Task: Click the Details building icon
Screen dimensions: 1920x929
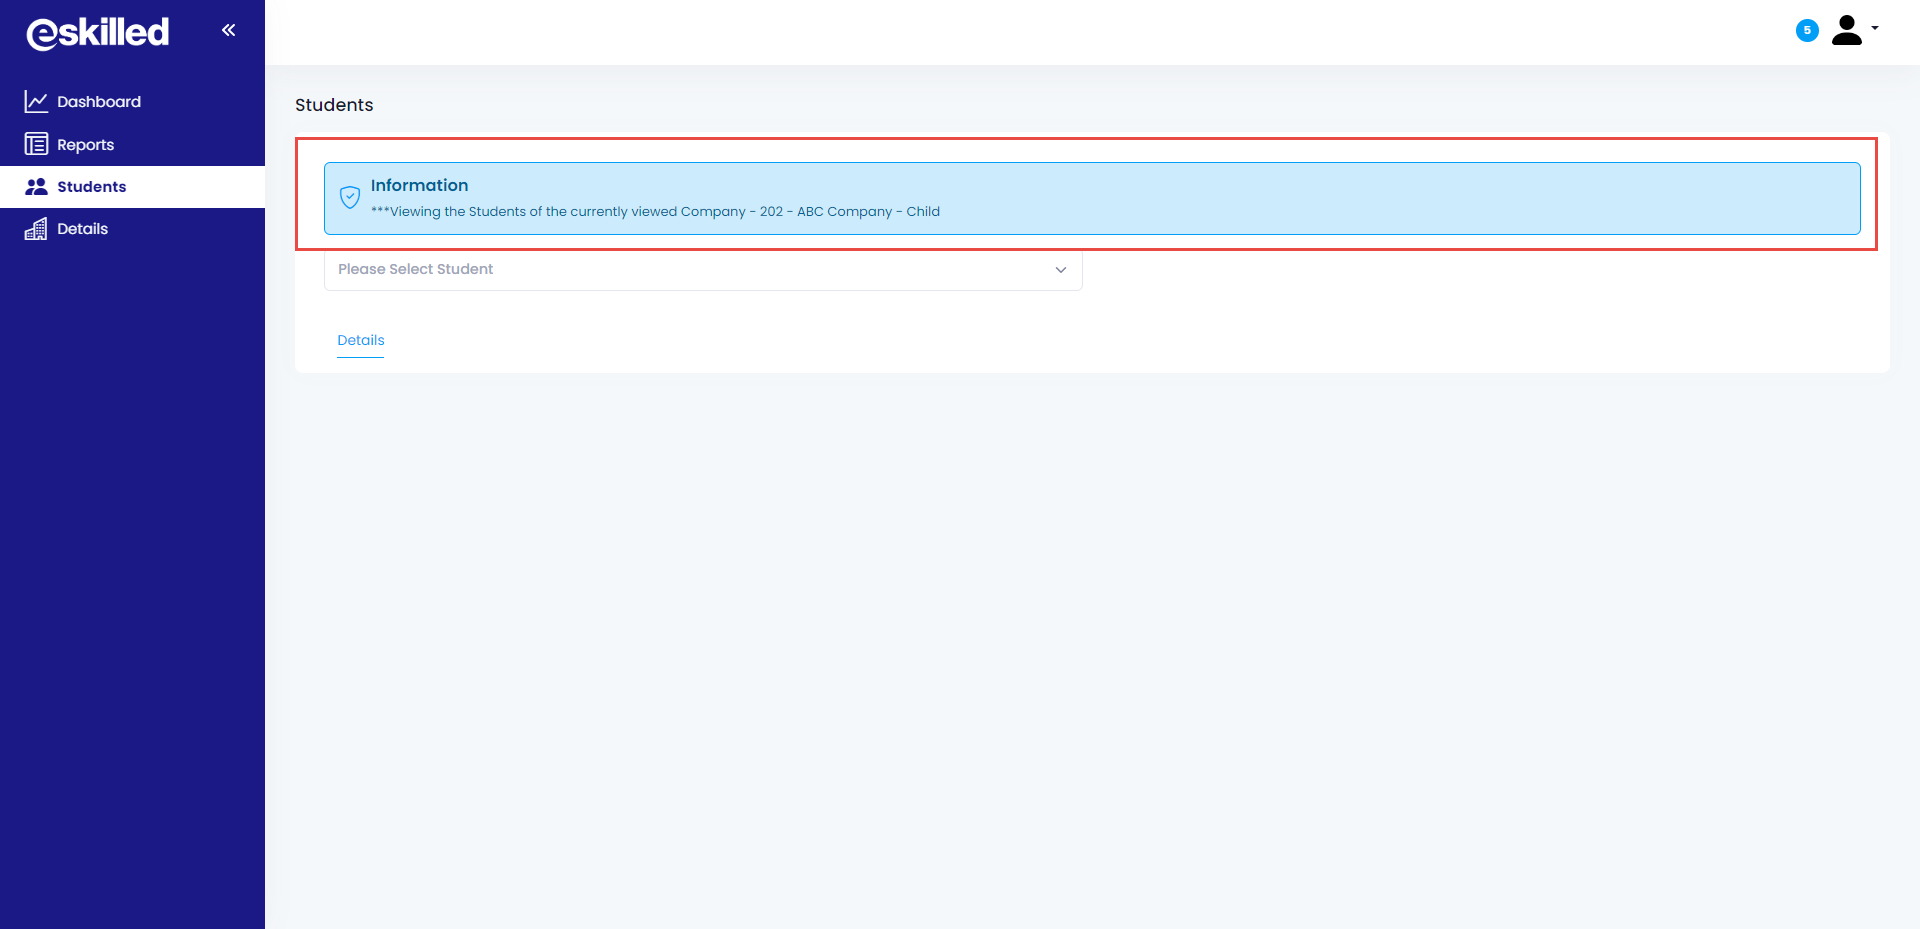Action: pyautogui.click(x=36, y=229)
